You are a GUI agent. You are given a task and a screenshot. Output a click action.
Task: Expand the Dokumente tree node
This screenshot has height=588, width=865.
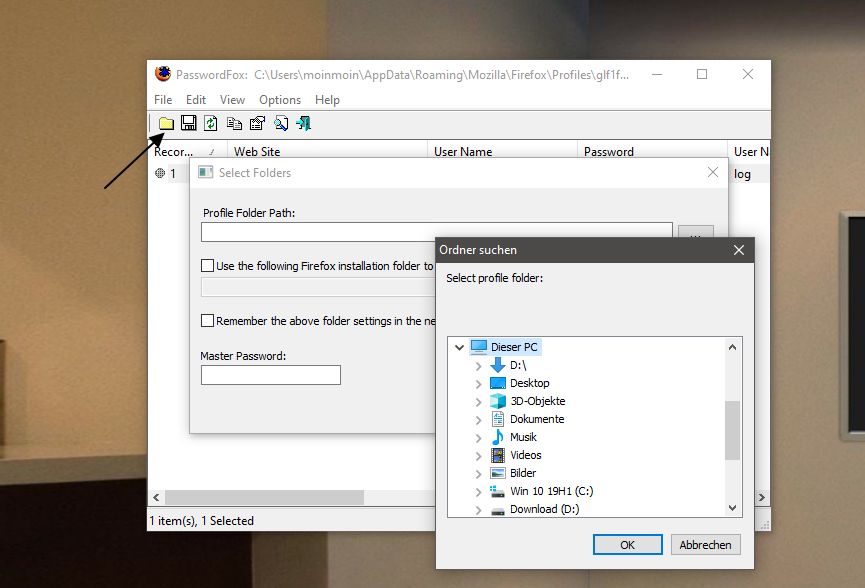coord(479,419)
